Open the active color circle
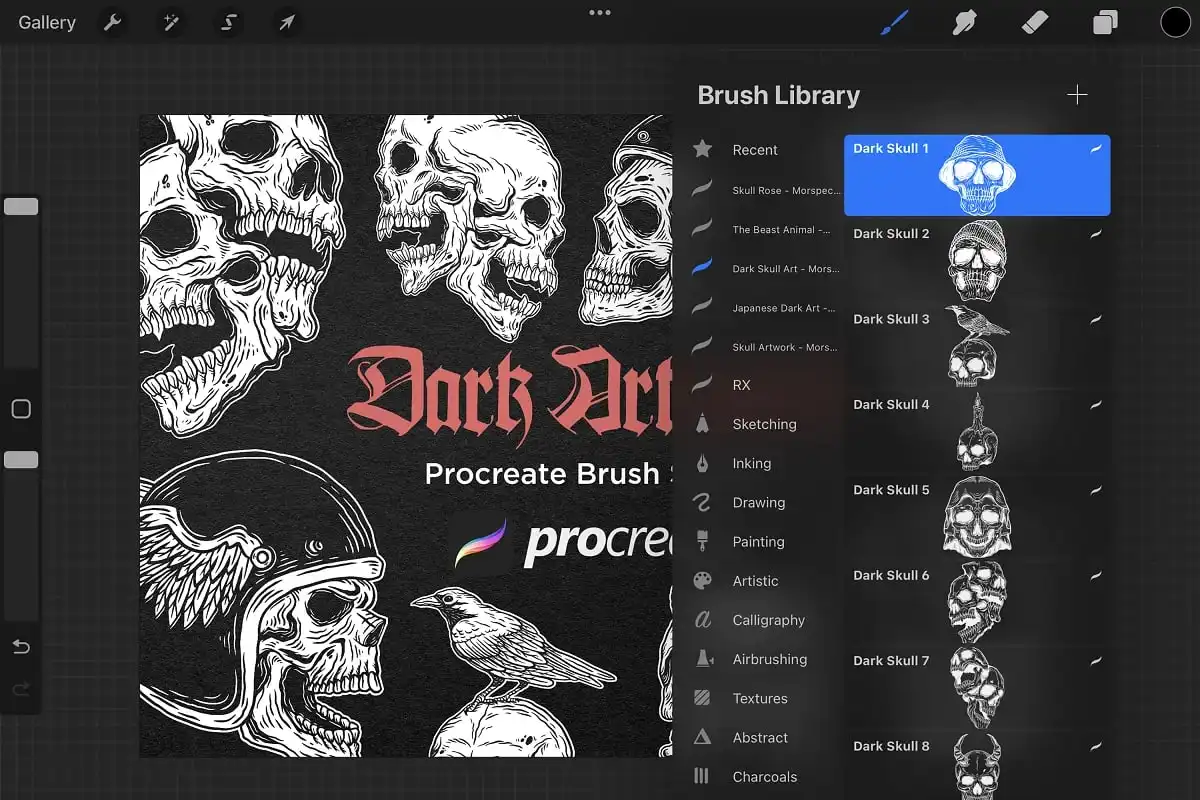The height and width of the screenshot is (800, 1200). click(x=1175, y=22)
